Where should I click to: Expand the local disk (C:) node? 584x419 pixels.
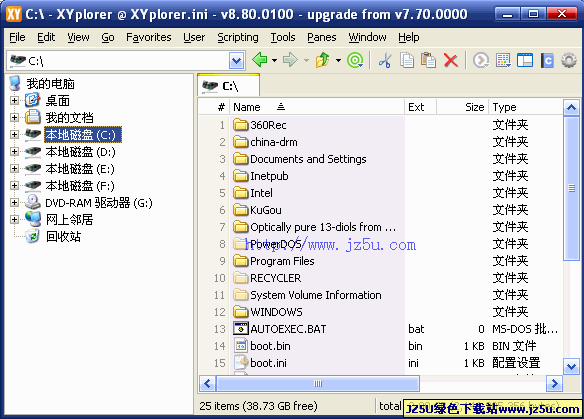14,134
